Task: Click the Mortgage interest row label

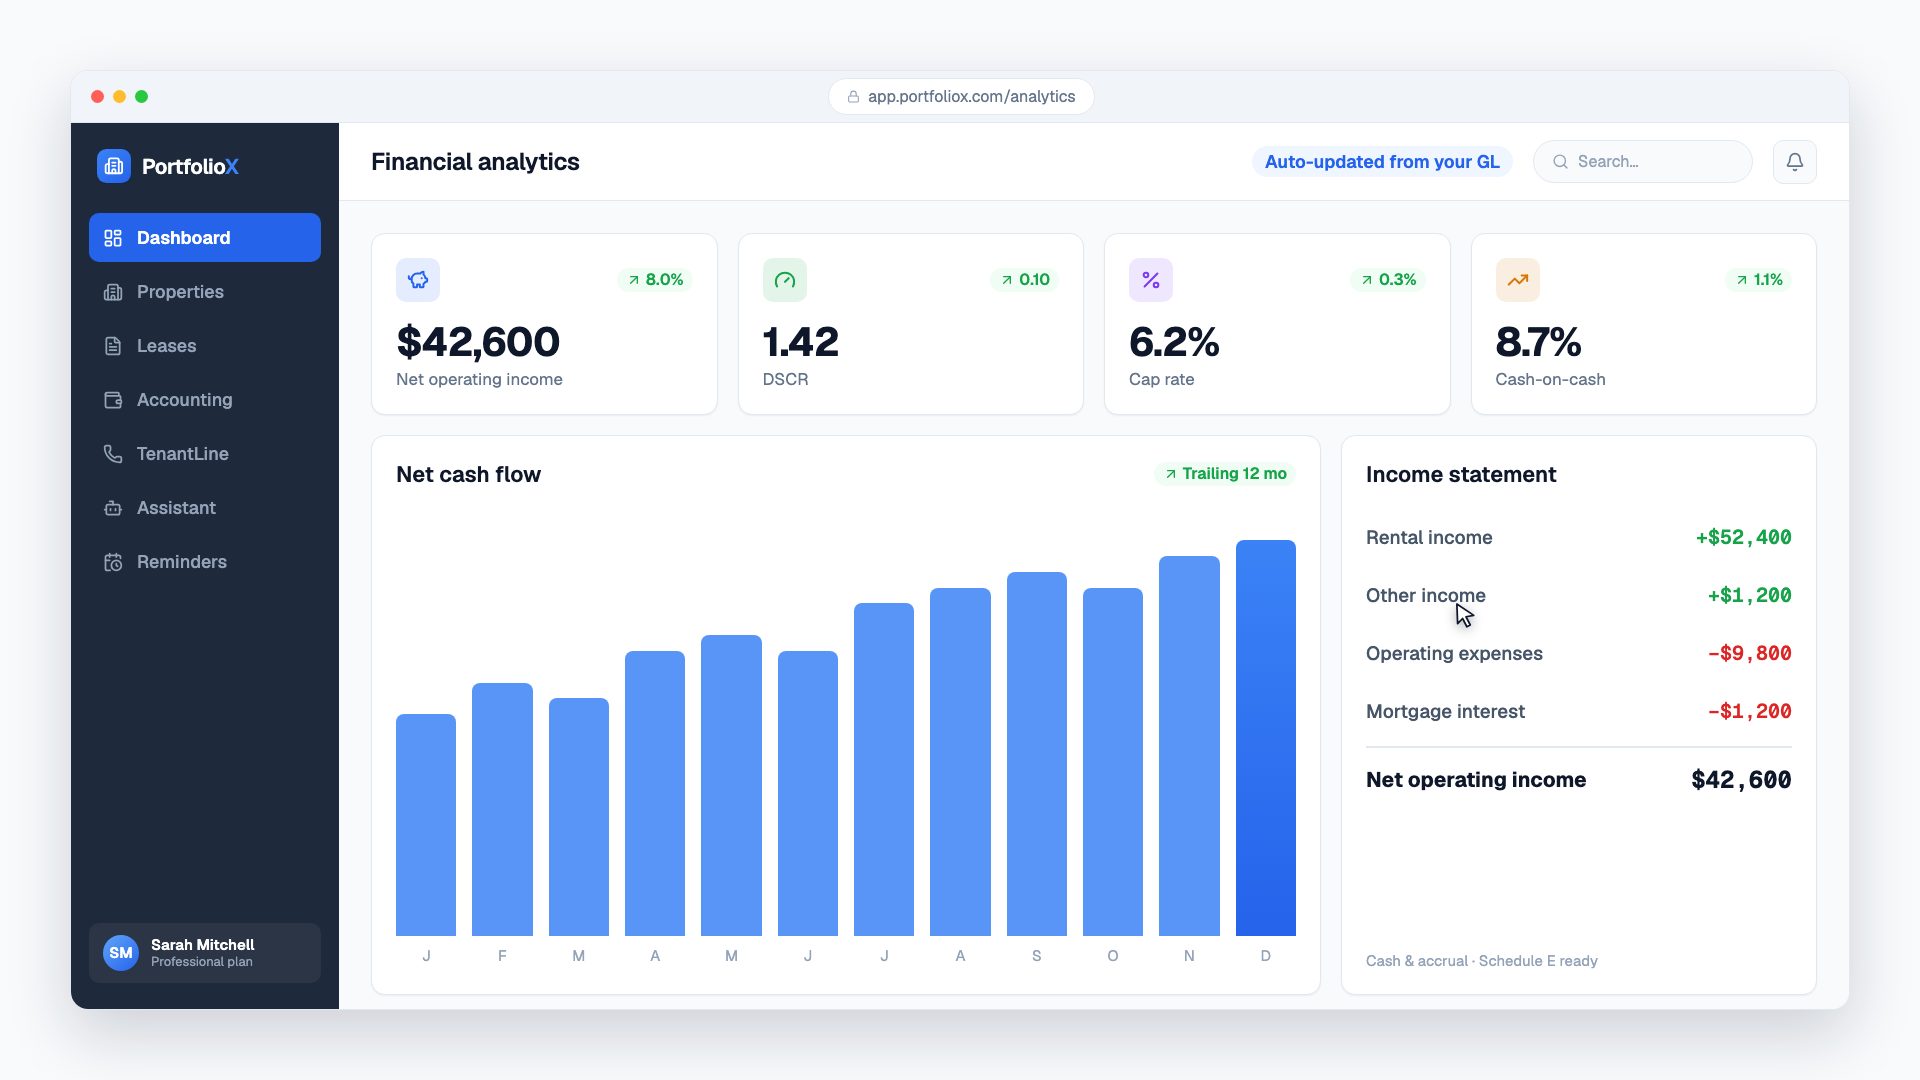Action: point(1445,712)
